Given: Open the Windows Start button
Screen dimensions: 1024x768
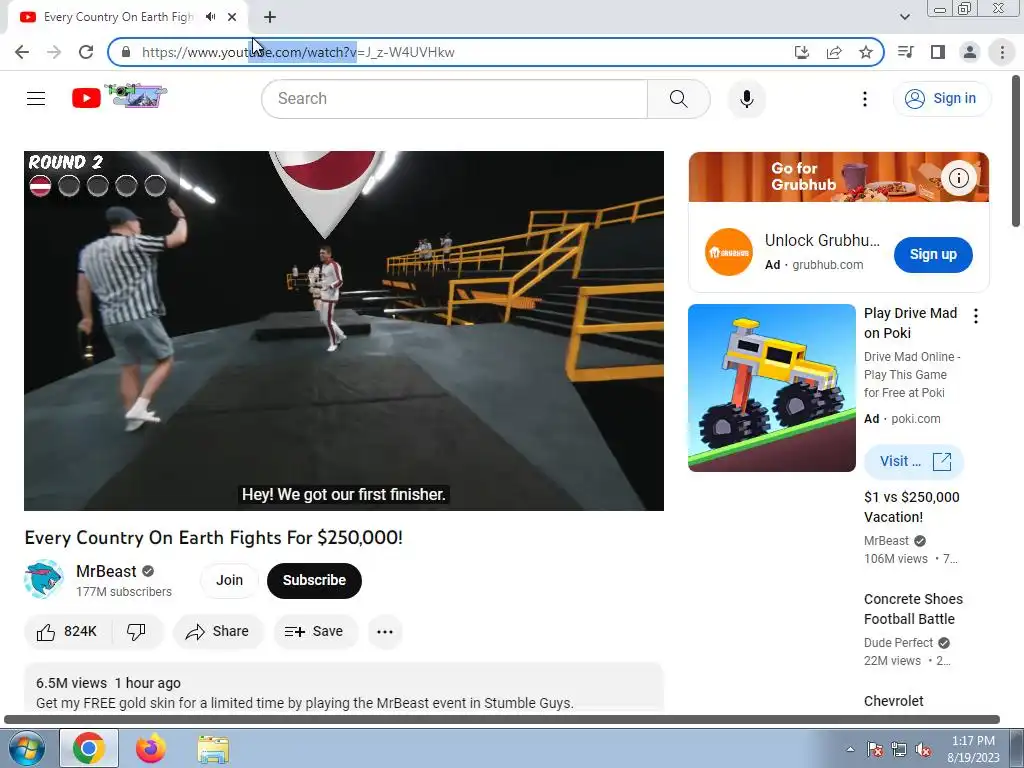Looking at the screenshot, I should click(26, 748).
